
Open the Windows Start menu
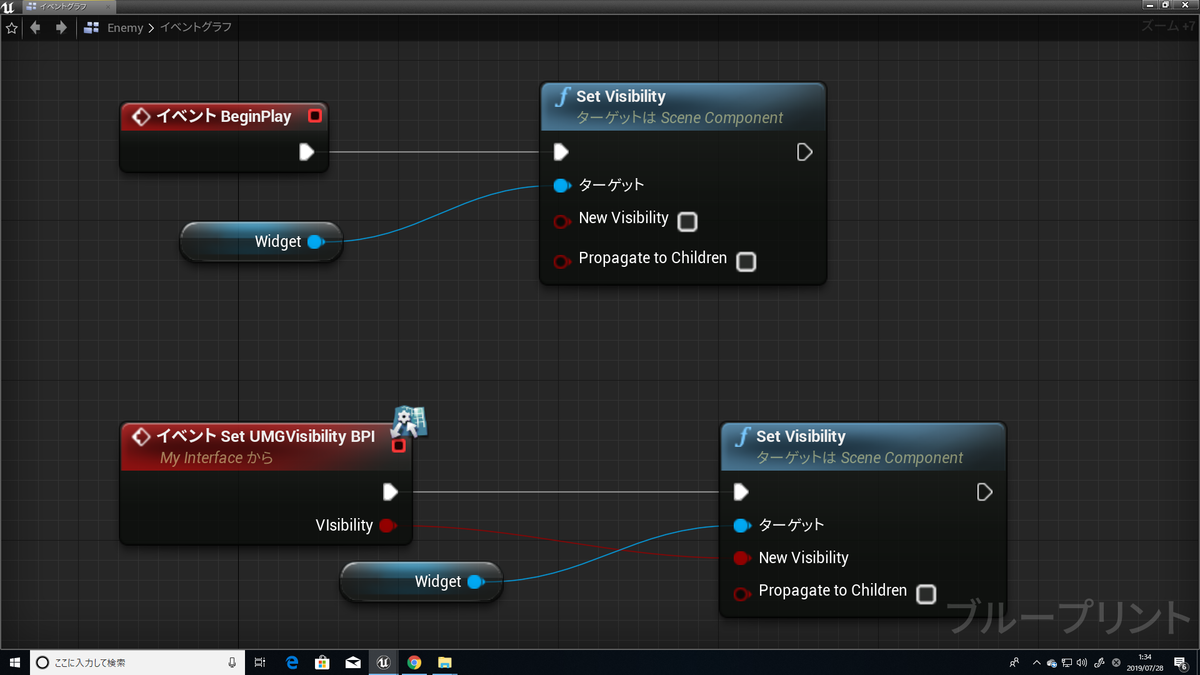14,662
